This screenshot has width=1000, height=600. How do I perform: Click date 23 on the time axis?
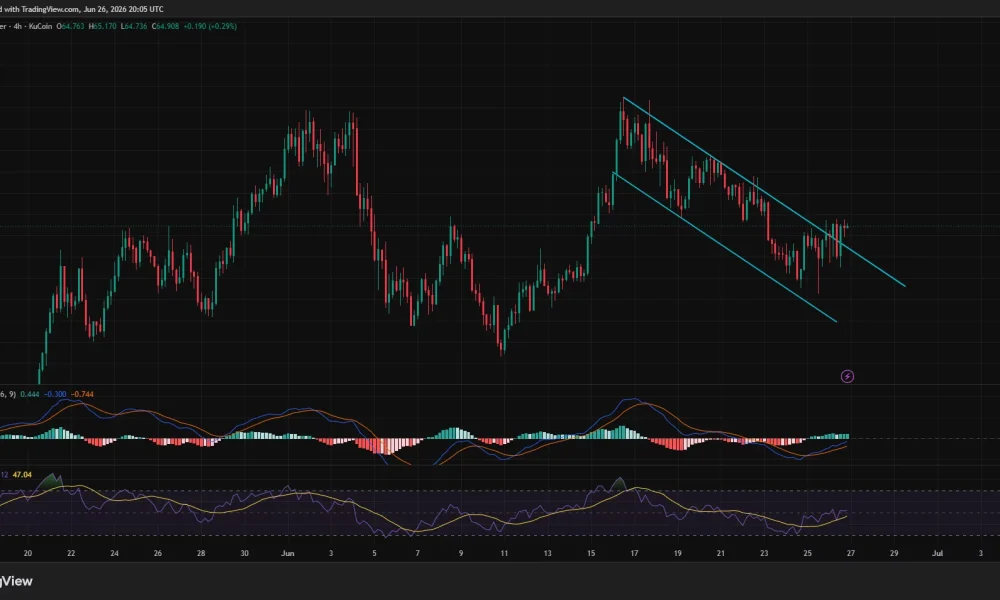(x=764, y=553)
